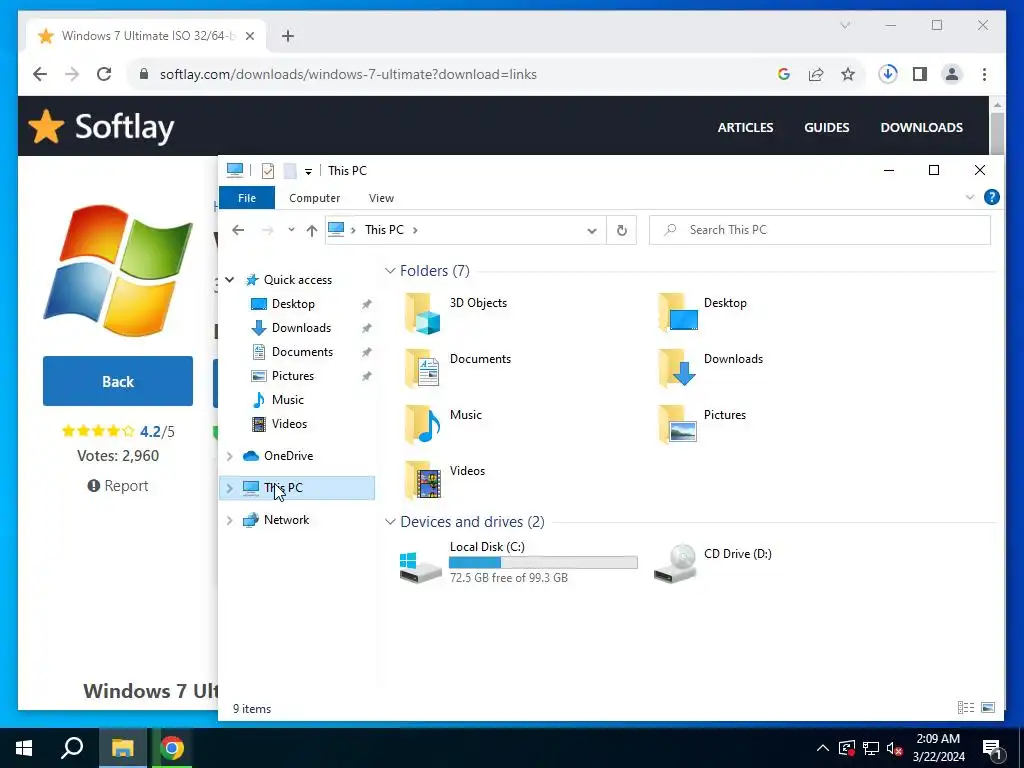Expand the This PC tree node
The width and height of the screenshot is (1024, 768).
click(230, 488)
